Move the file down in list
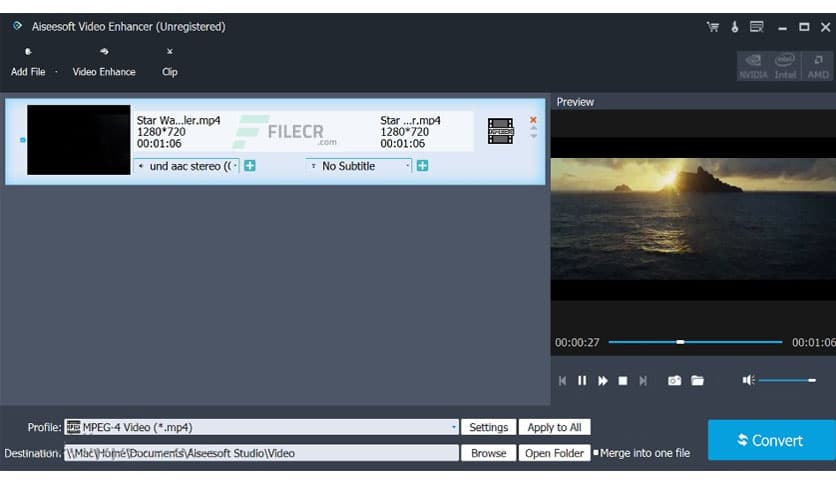This screenshot has height=484, width=836. (533, 136)
